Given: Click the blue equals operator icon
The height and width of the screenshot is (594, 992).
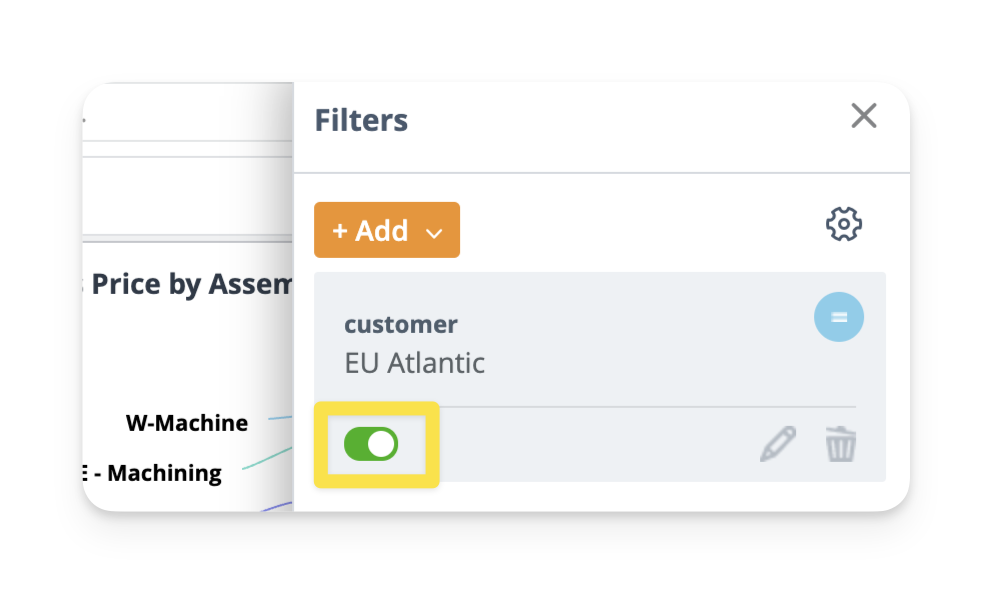Looking at the screenshot, I should 838,317.
